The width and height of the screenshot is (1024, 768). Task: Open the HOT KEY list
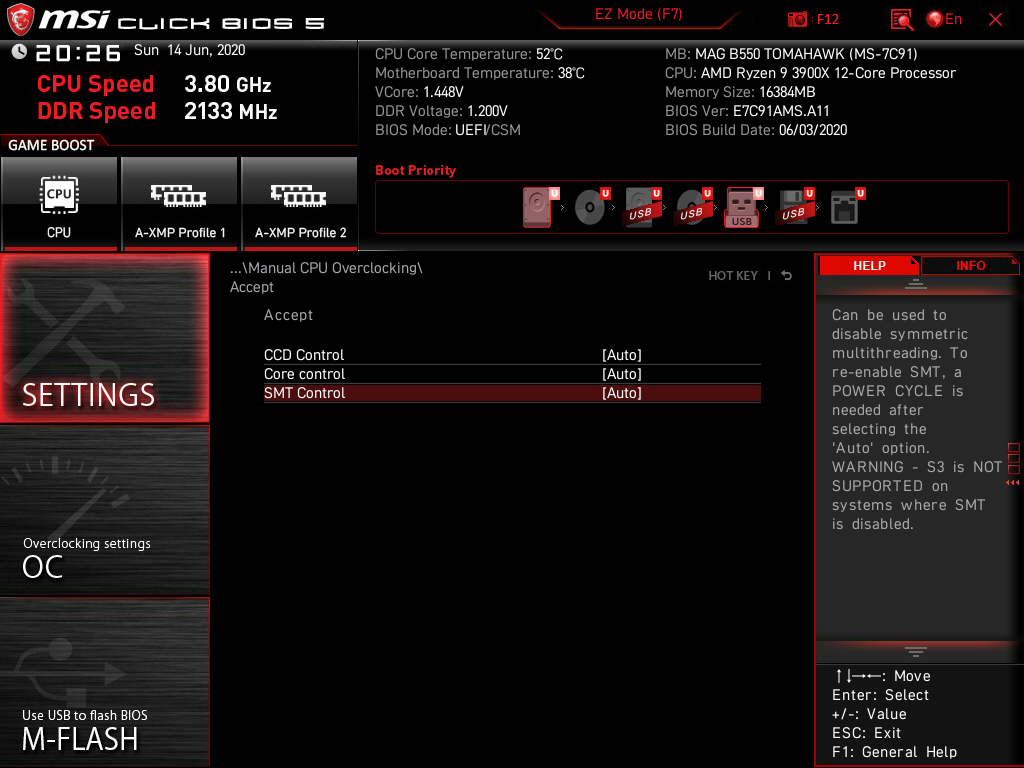click(733, 276)
